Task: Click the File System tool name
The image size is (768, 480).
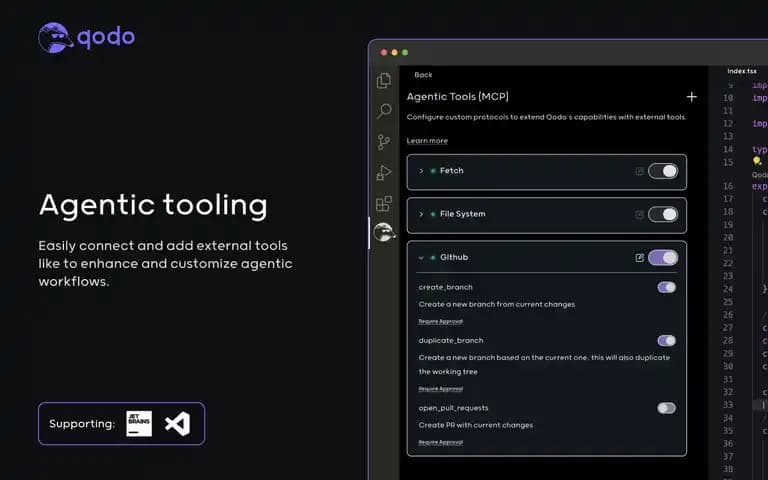Action: pos(463,214)
